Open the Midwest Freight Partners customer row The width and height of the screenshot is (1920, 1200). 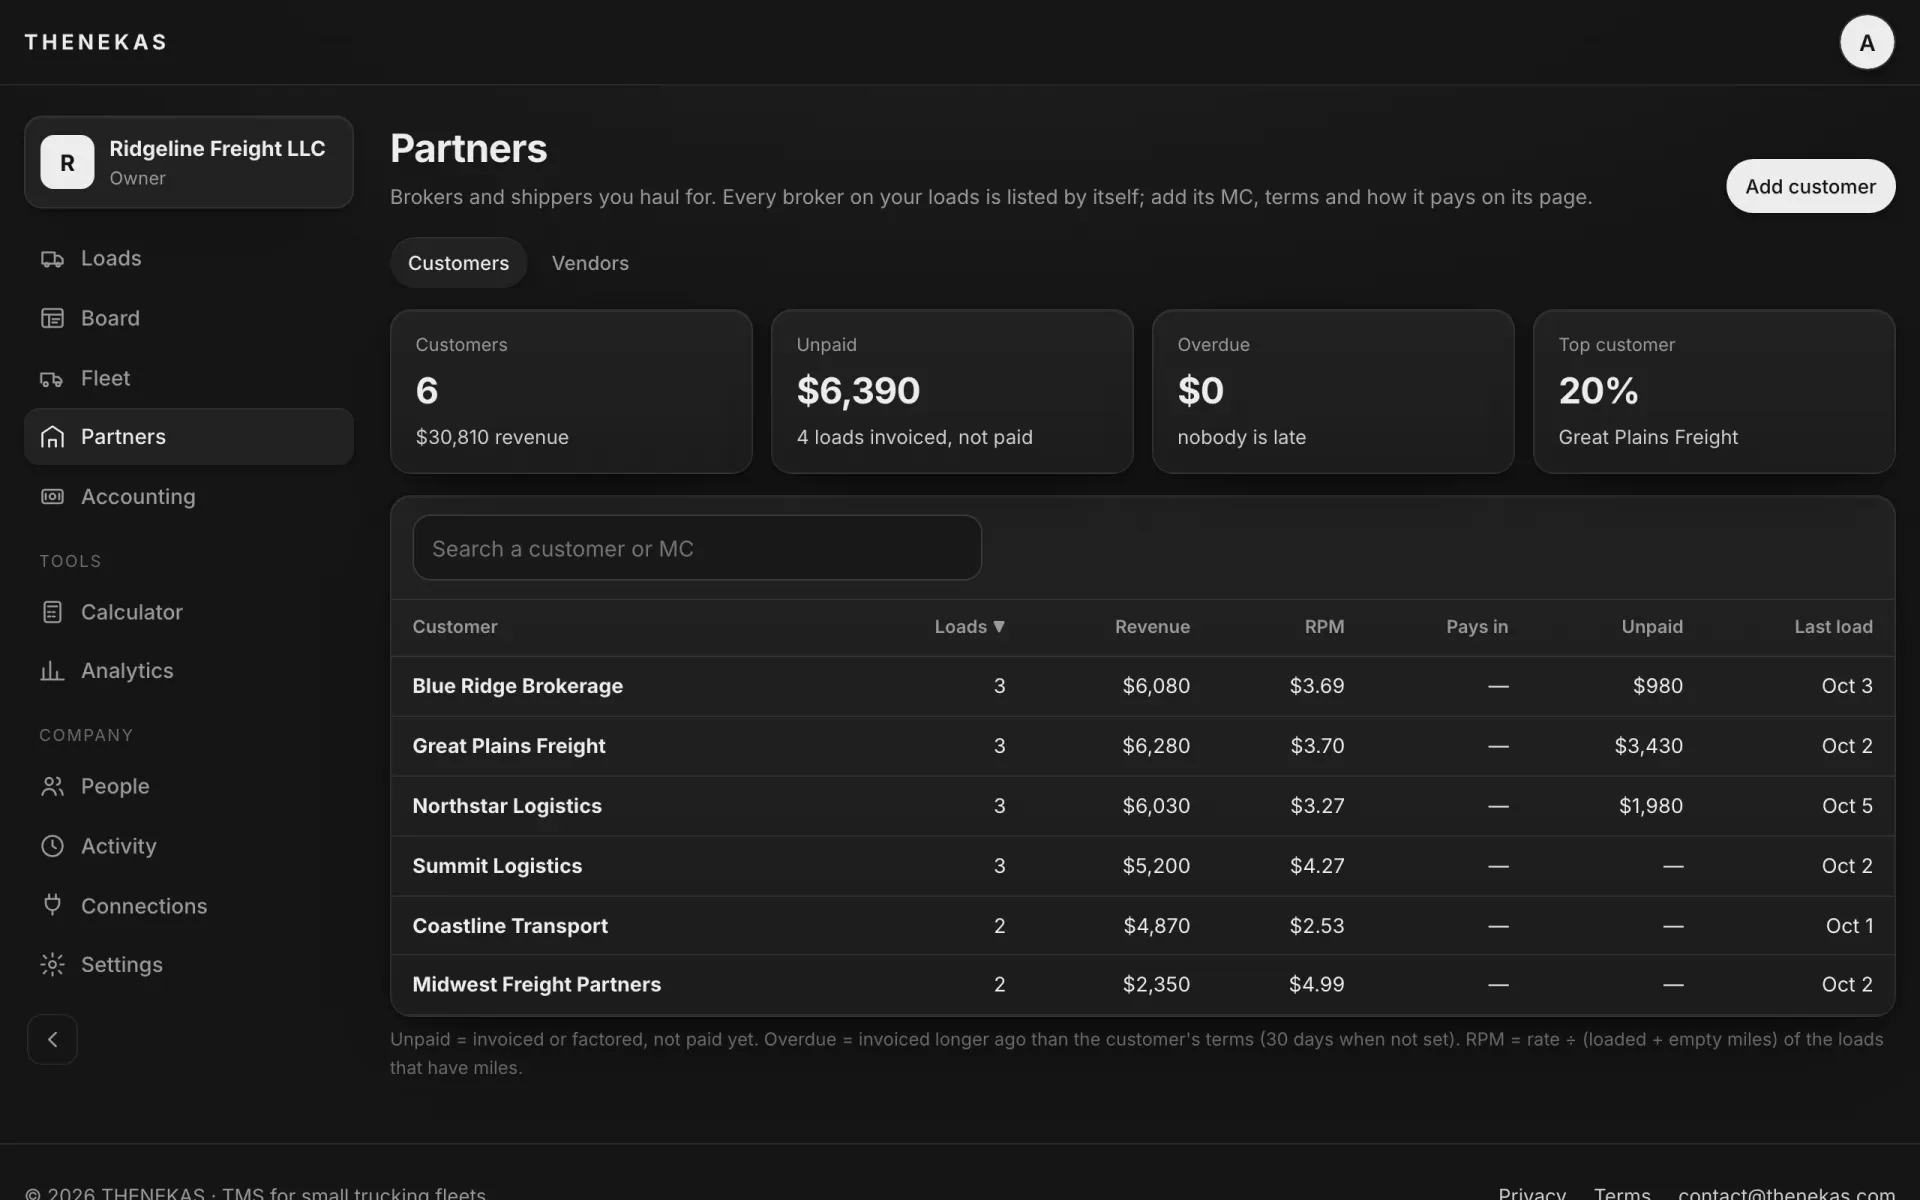[x=1142, y=985]
